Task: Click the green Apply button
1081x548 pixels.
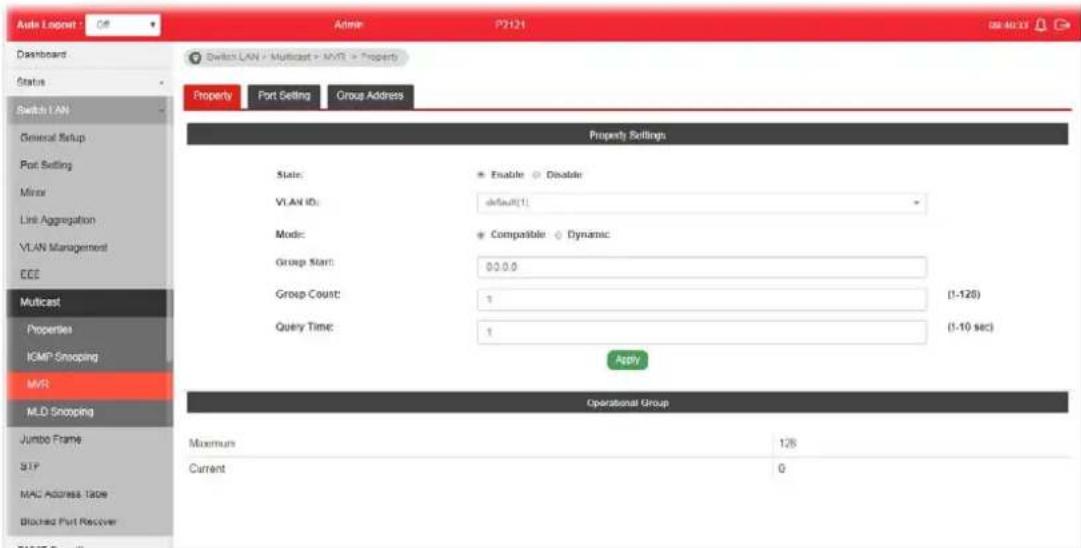Action: point(627,360)
